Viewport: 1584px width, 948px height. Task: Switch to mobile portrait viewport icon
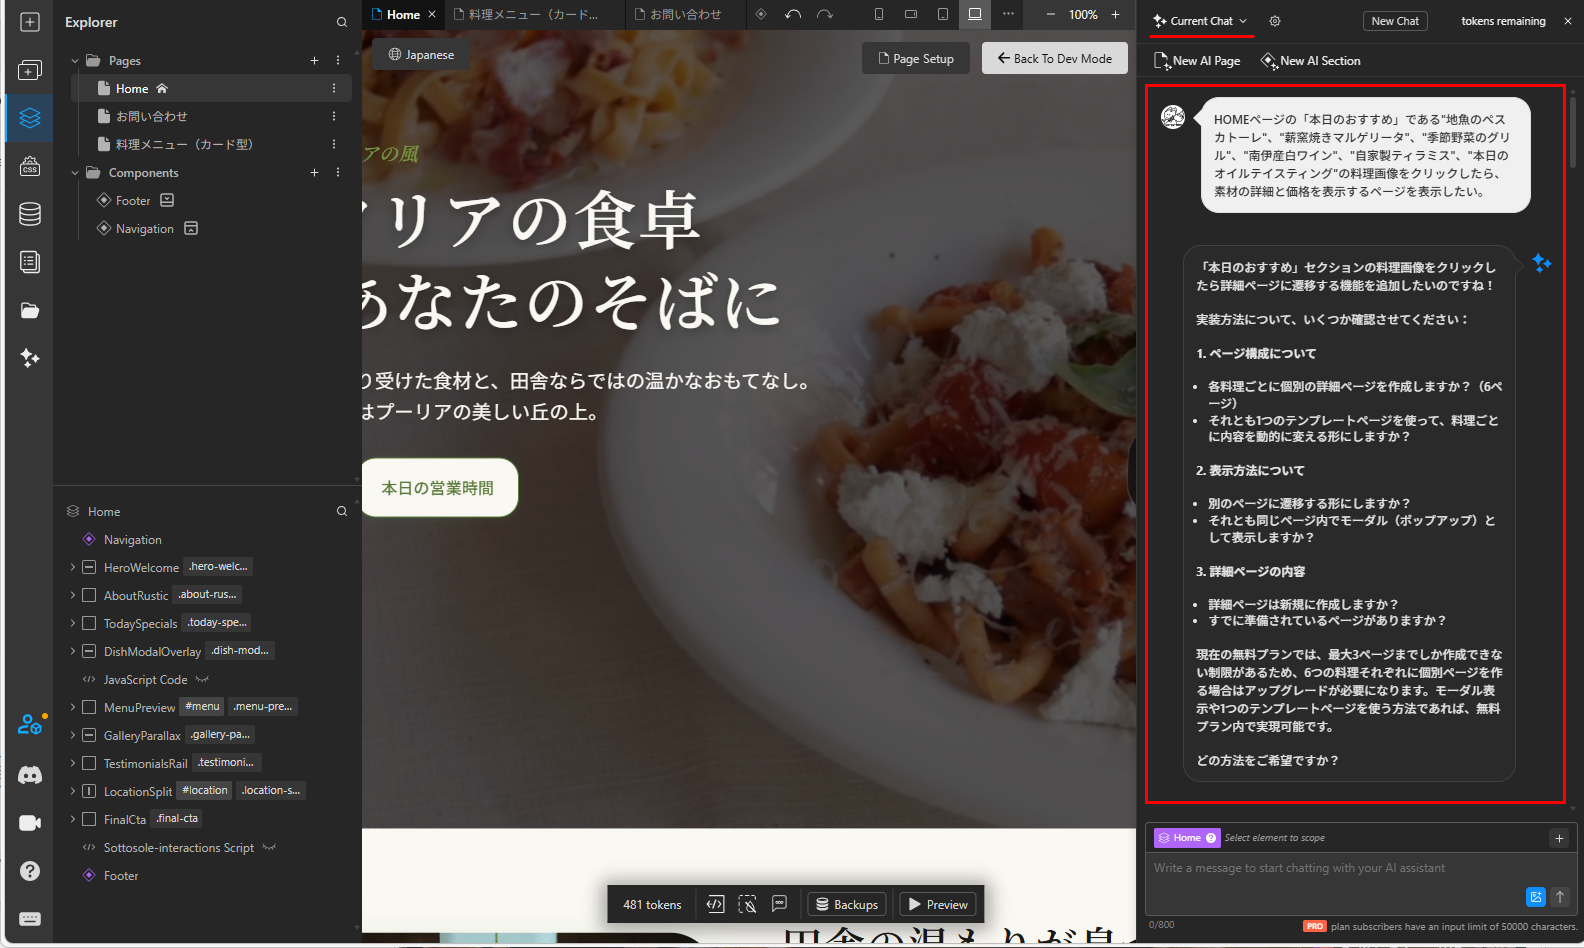click(879, 14)
